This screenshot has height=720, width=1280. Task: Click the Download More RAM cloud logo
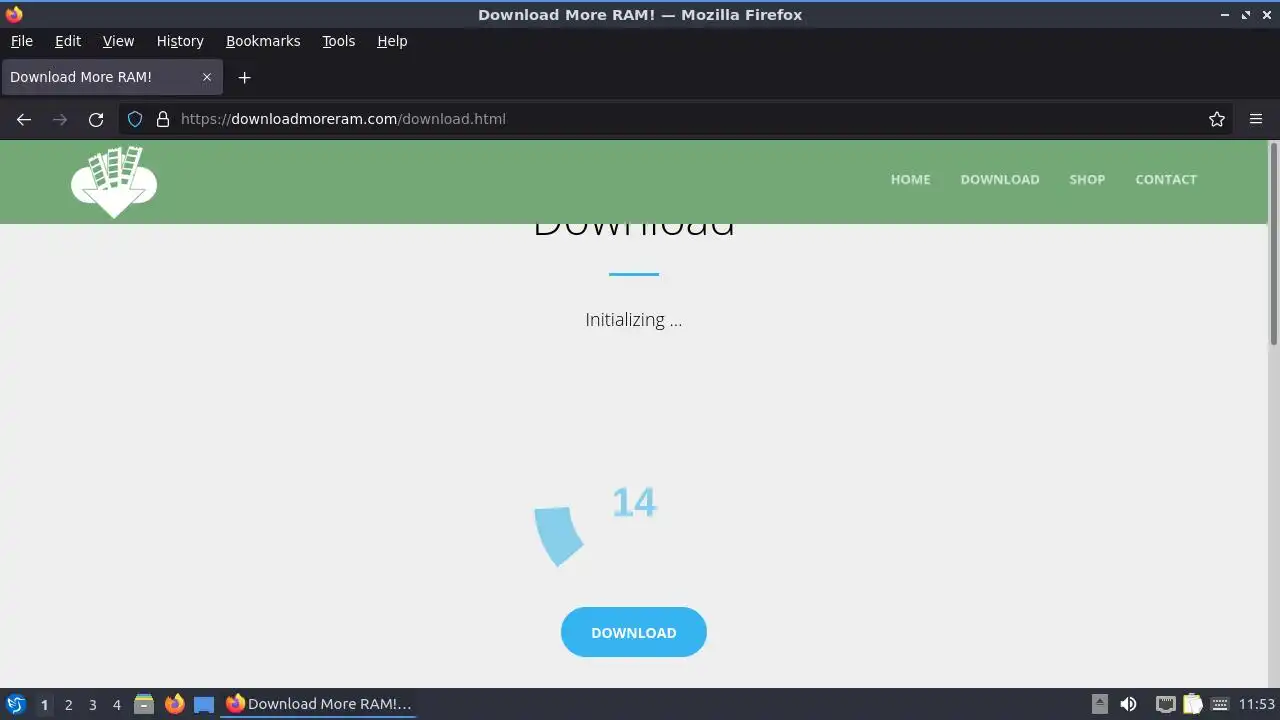(114, 182)
